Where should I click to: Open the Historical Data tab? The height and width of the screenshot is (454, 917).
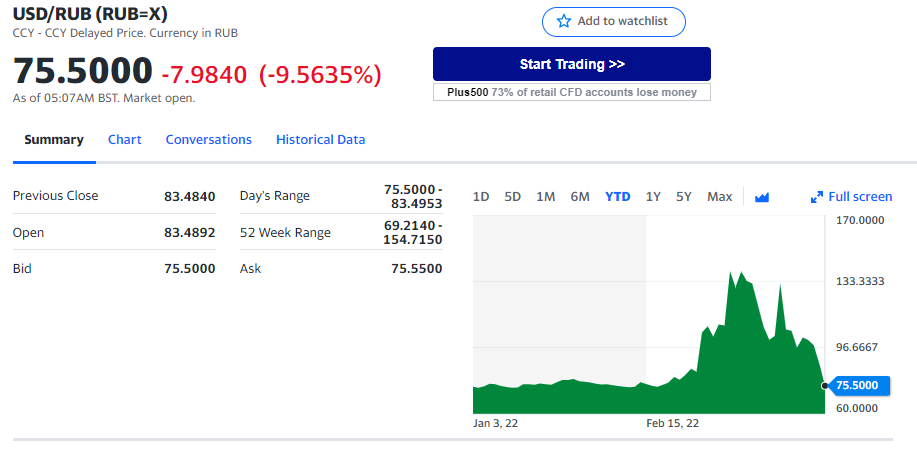coord(320,140)
